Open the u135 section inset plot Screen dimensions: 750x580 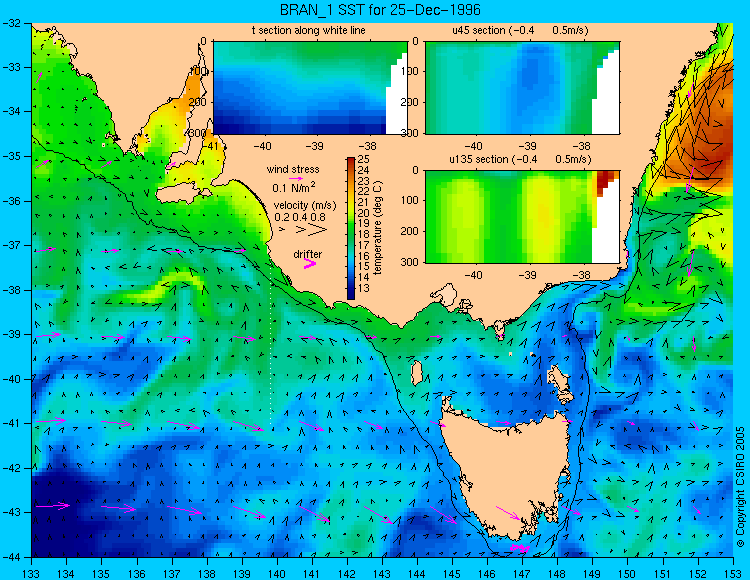tap(522, 216)
